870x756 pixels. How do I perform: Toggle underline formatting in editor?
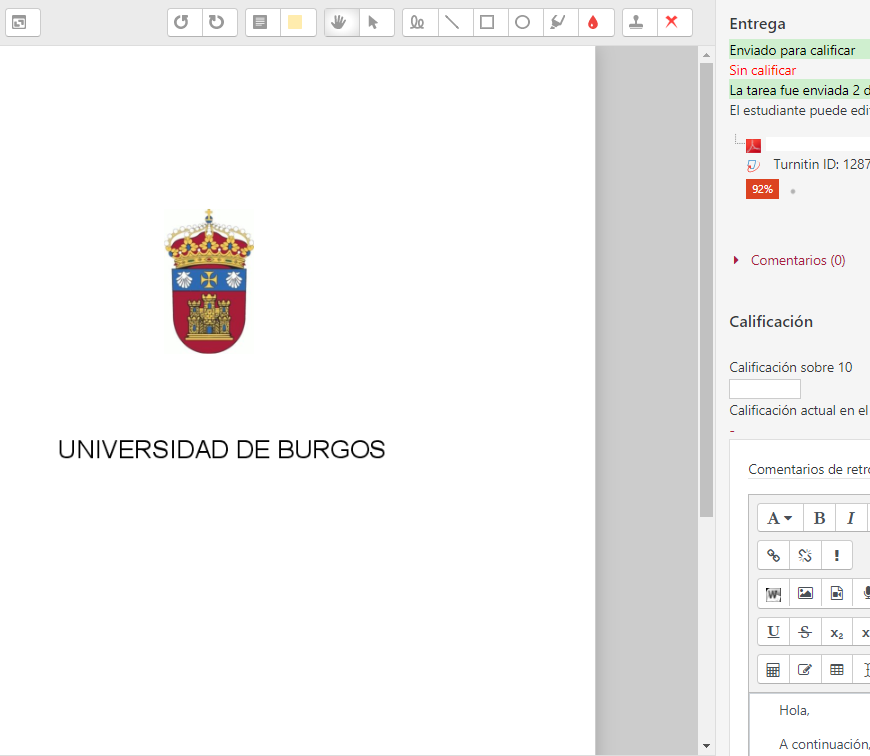[773, 632]
